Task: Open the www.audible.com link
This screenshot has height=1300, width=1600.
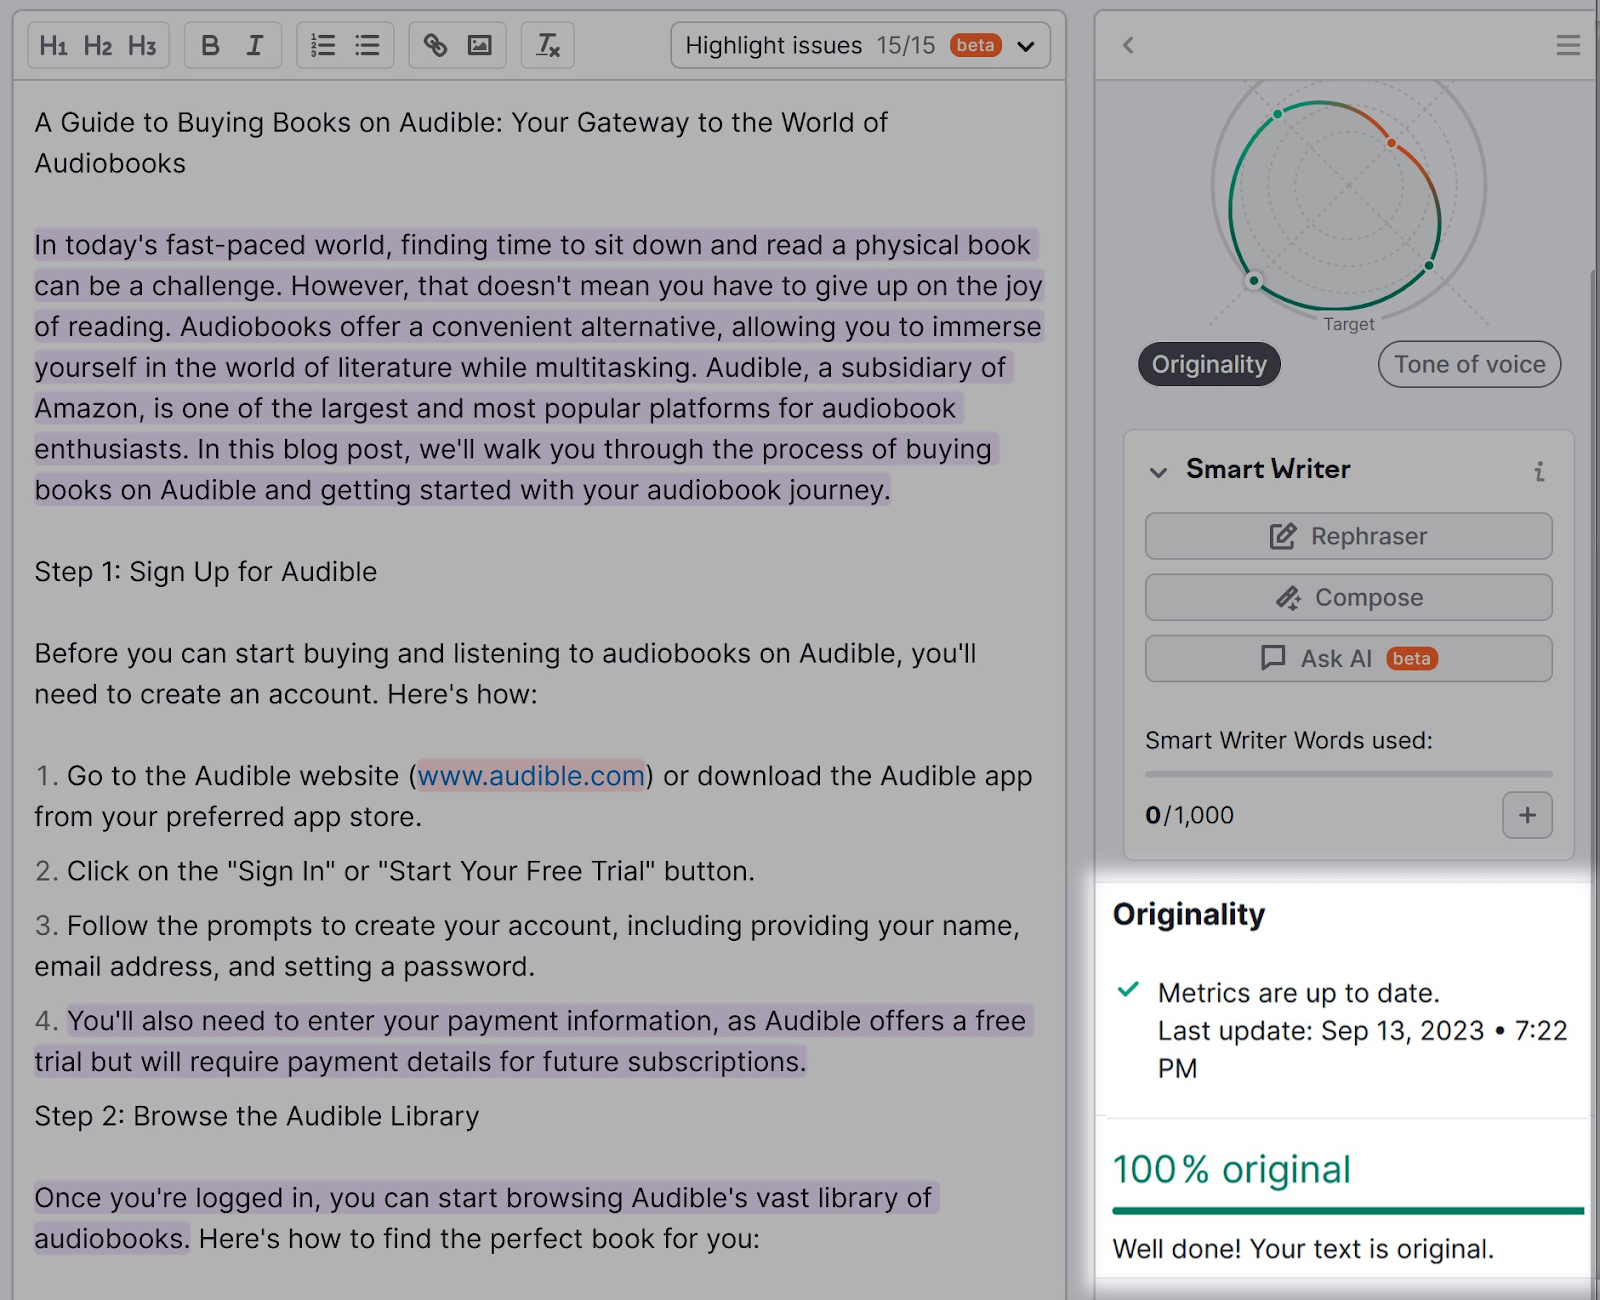Action: (531, 776)
